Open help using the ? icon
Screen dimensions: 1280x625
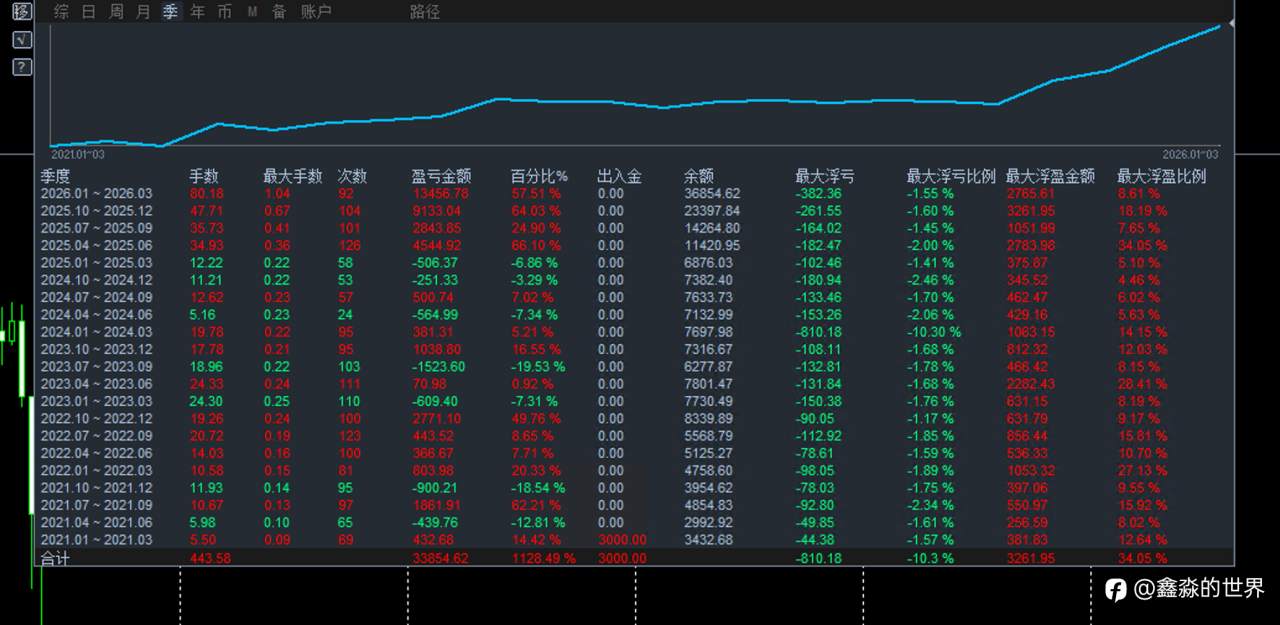click(20, 67)
